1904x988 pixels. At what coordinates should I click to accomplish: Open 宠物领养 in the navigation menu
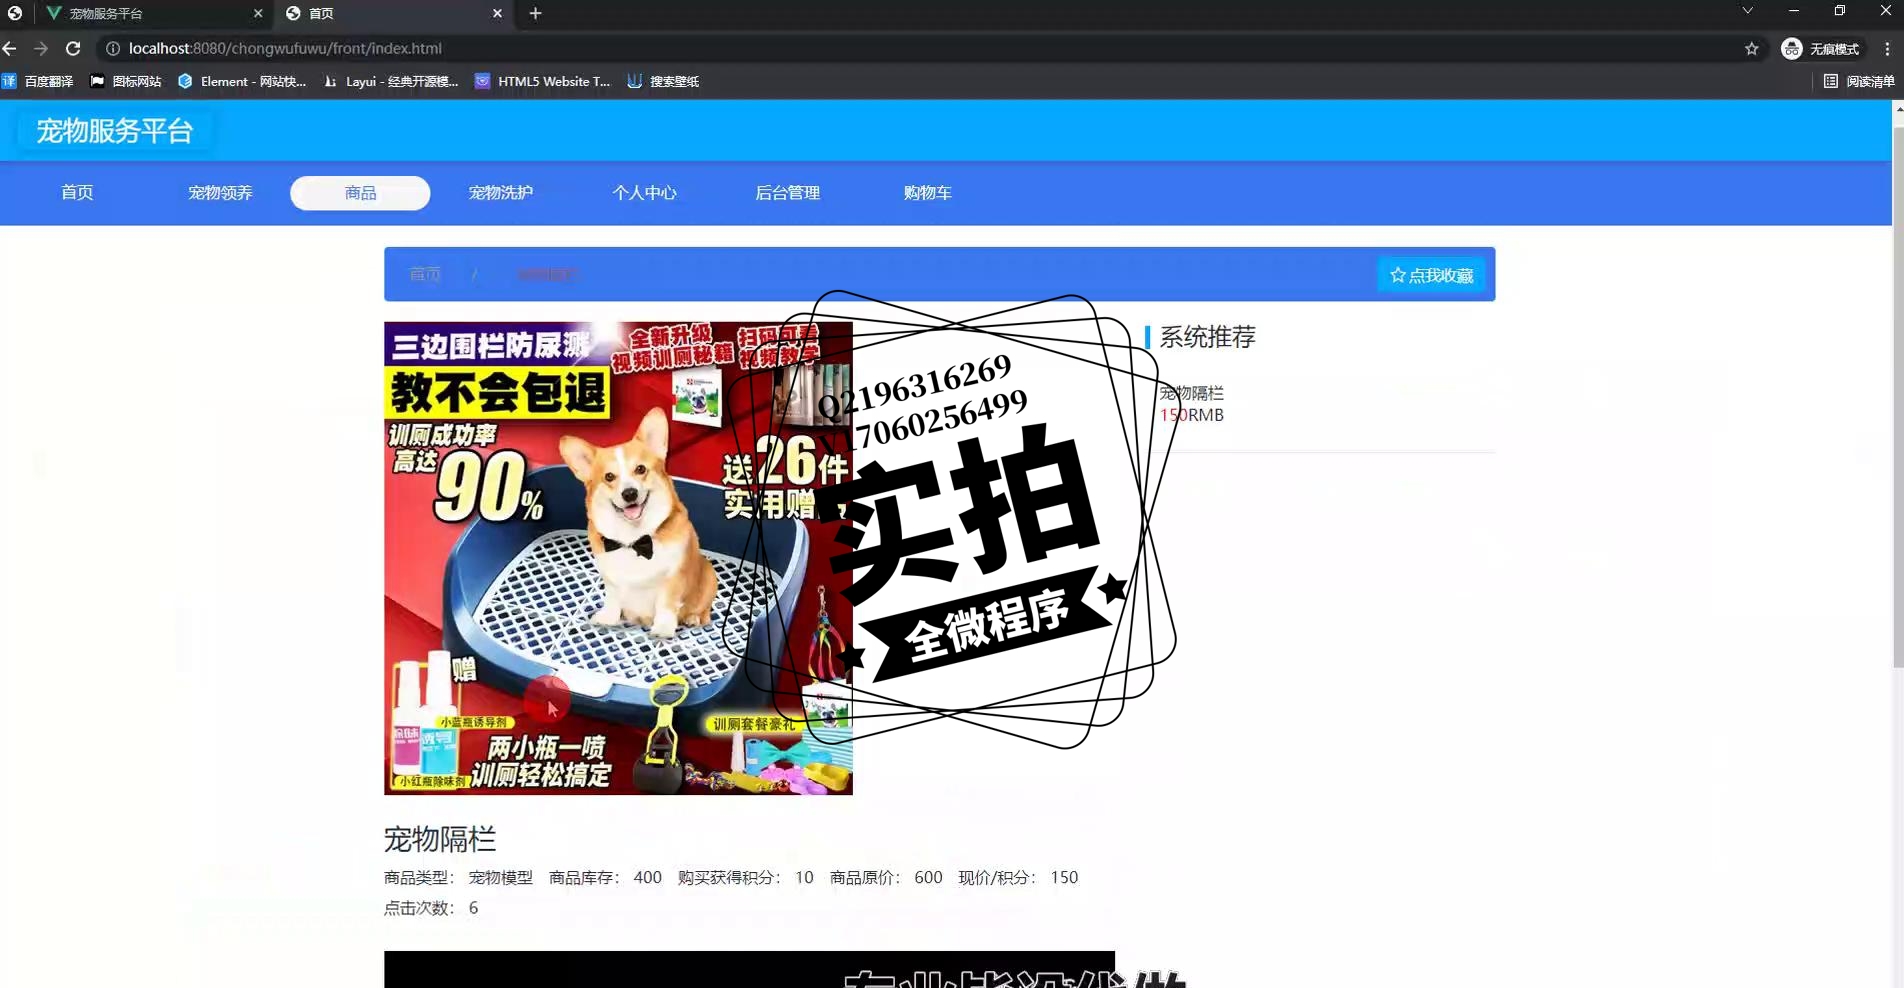[x=220, y=193]
